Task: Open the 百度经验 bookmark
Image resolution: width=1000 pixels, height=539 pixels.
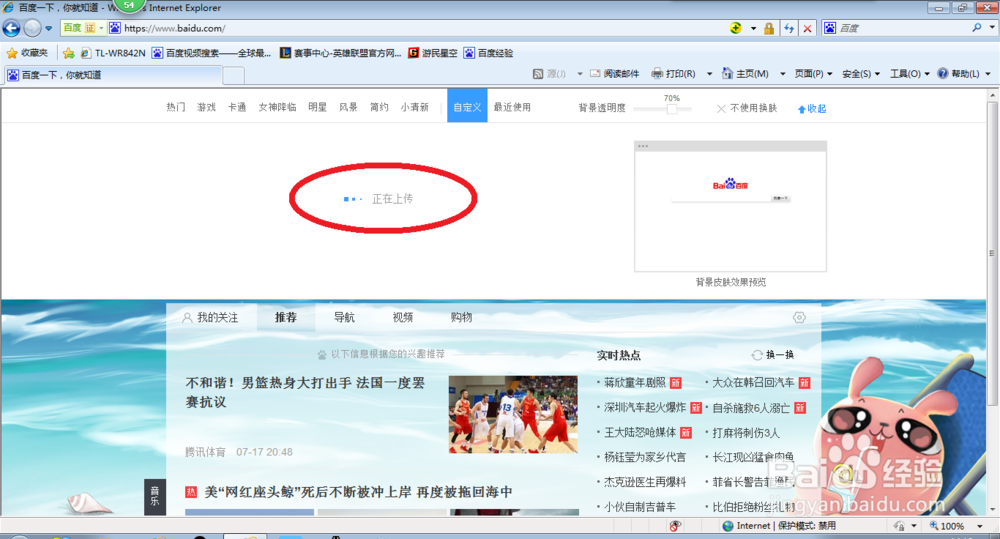Action: coord(489,53)
